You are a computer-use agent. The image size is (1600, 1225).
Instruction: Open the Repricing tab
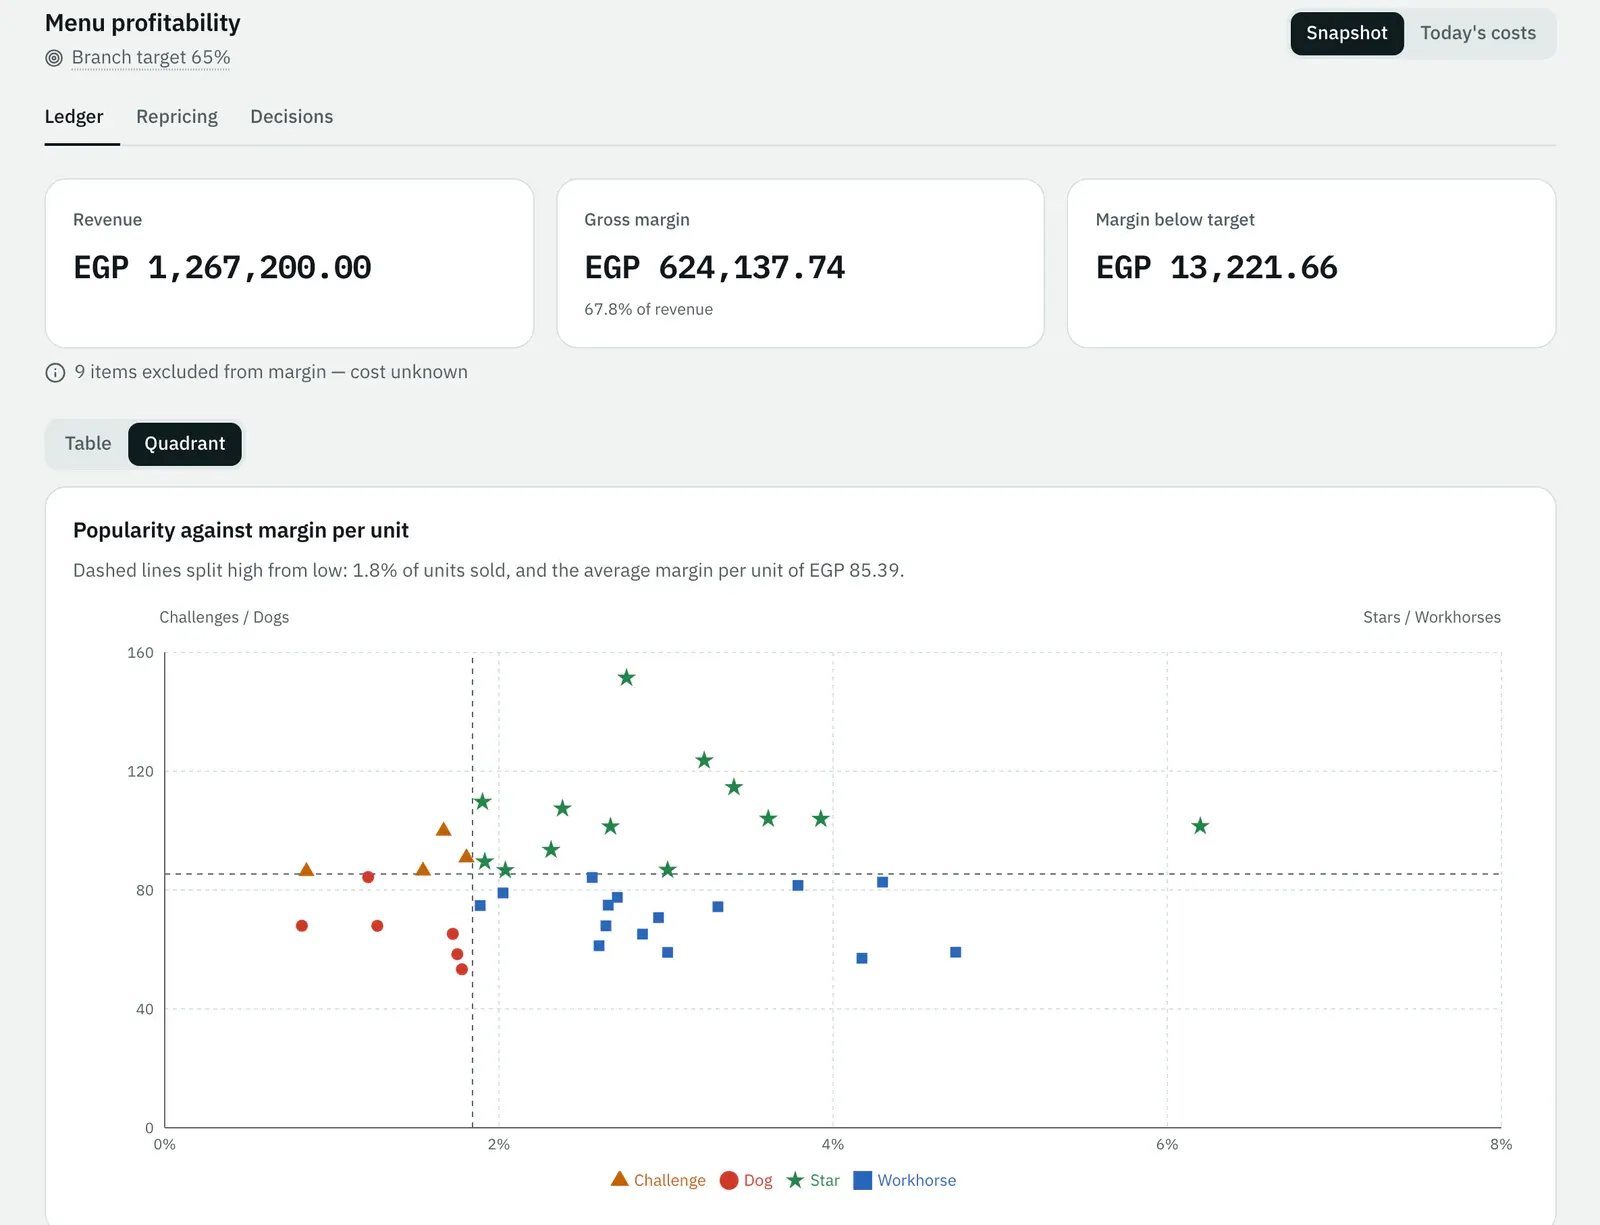click(x=177, y=116)
